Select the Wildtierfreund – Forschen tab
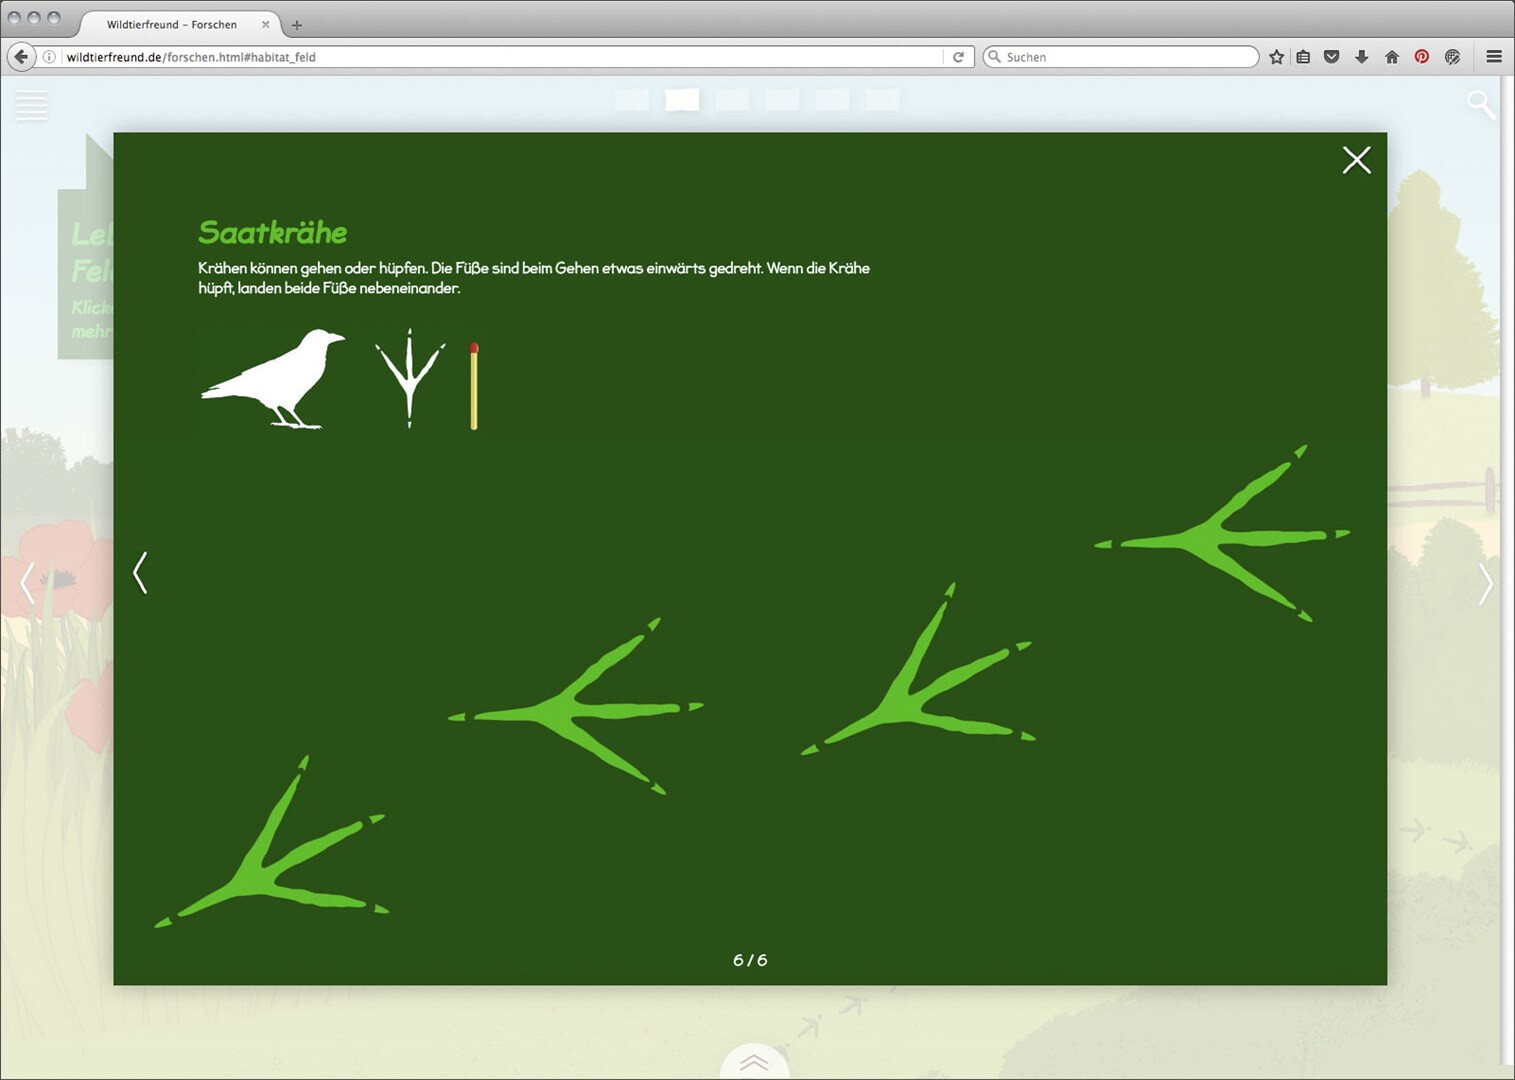The image size is (1515, 1080). [172, 24]
